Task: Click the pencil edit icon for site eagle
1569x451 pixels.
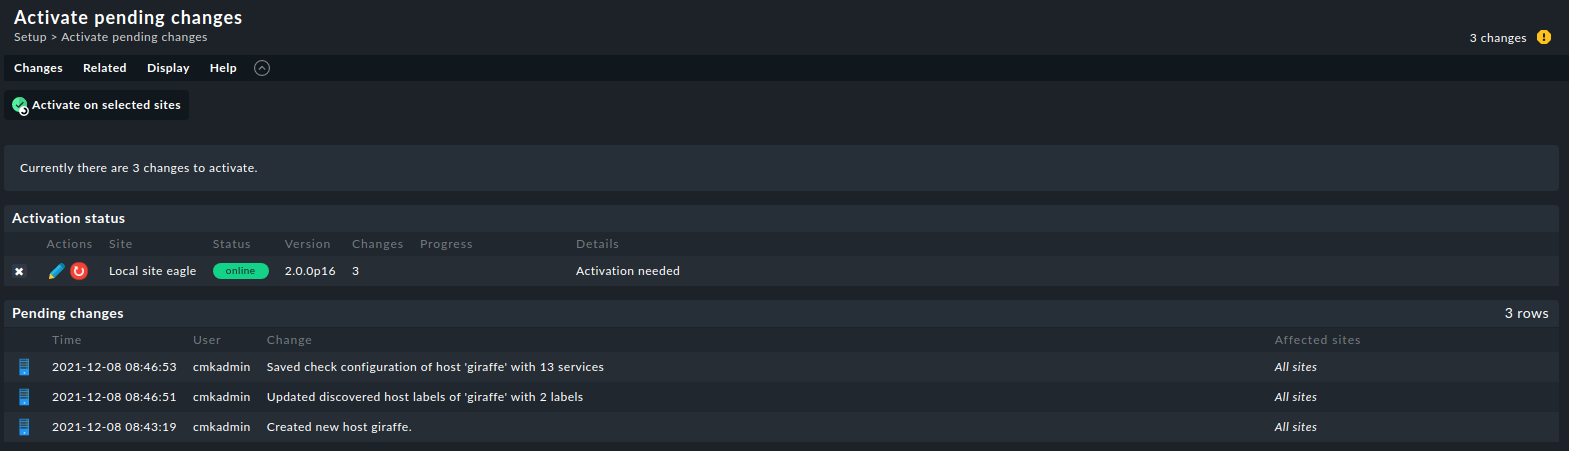Action: [56, 271]
